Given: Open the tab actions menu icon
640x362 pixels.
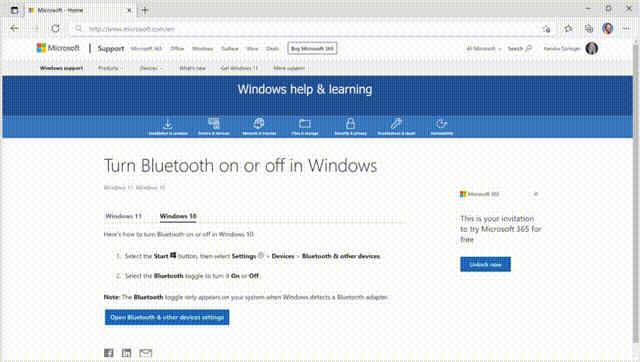Looking at the screenshot, I should (x=14, y=10).
